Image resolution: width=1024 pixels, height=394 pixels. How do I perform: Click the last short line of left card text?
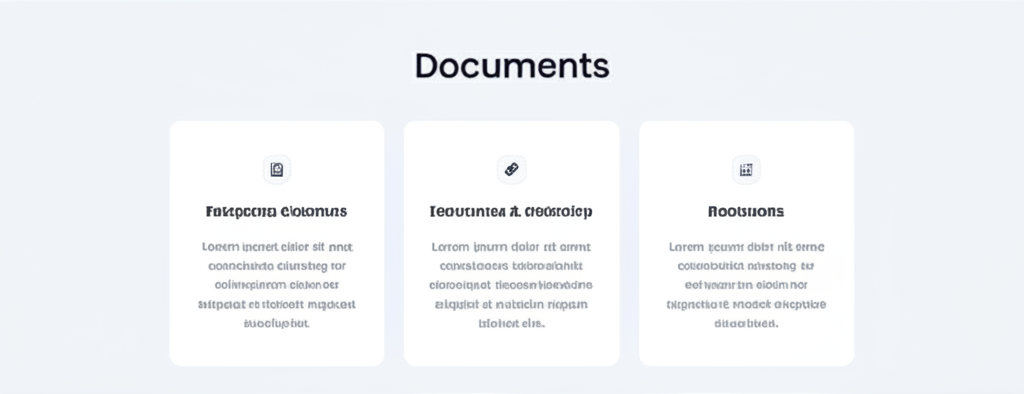(277, 323)
